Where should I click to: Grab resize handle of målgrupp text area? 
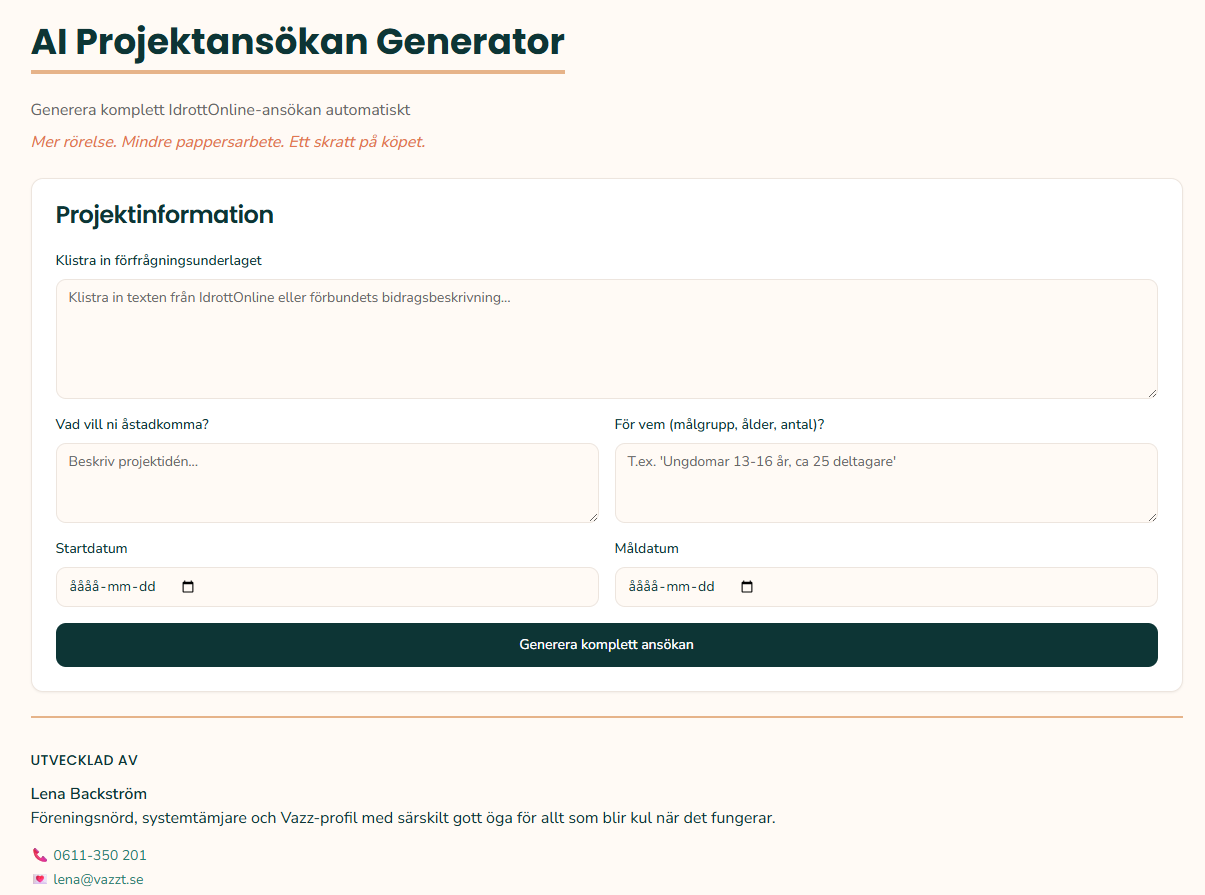click(x=1151, y=516)
